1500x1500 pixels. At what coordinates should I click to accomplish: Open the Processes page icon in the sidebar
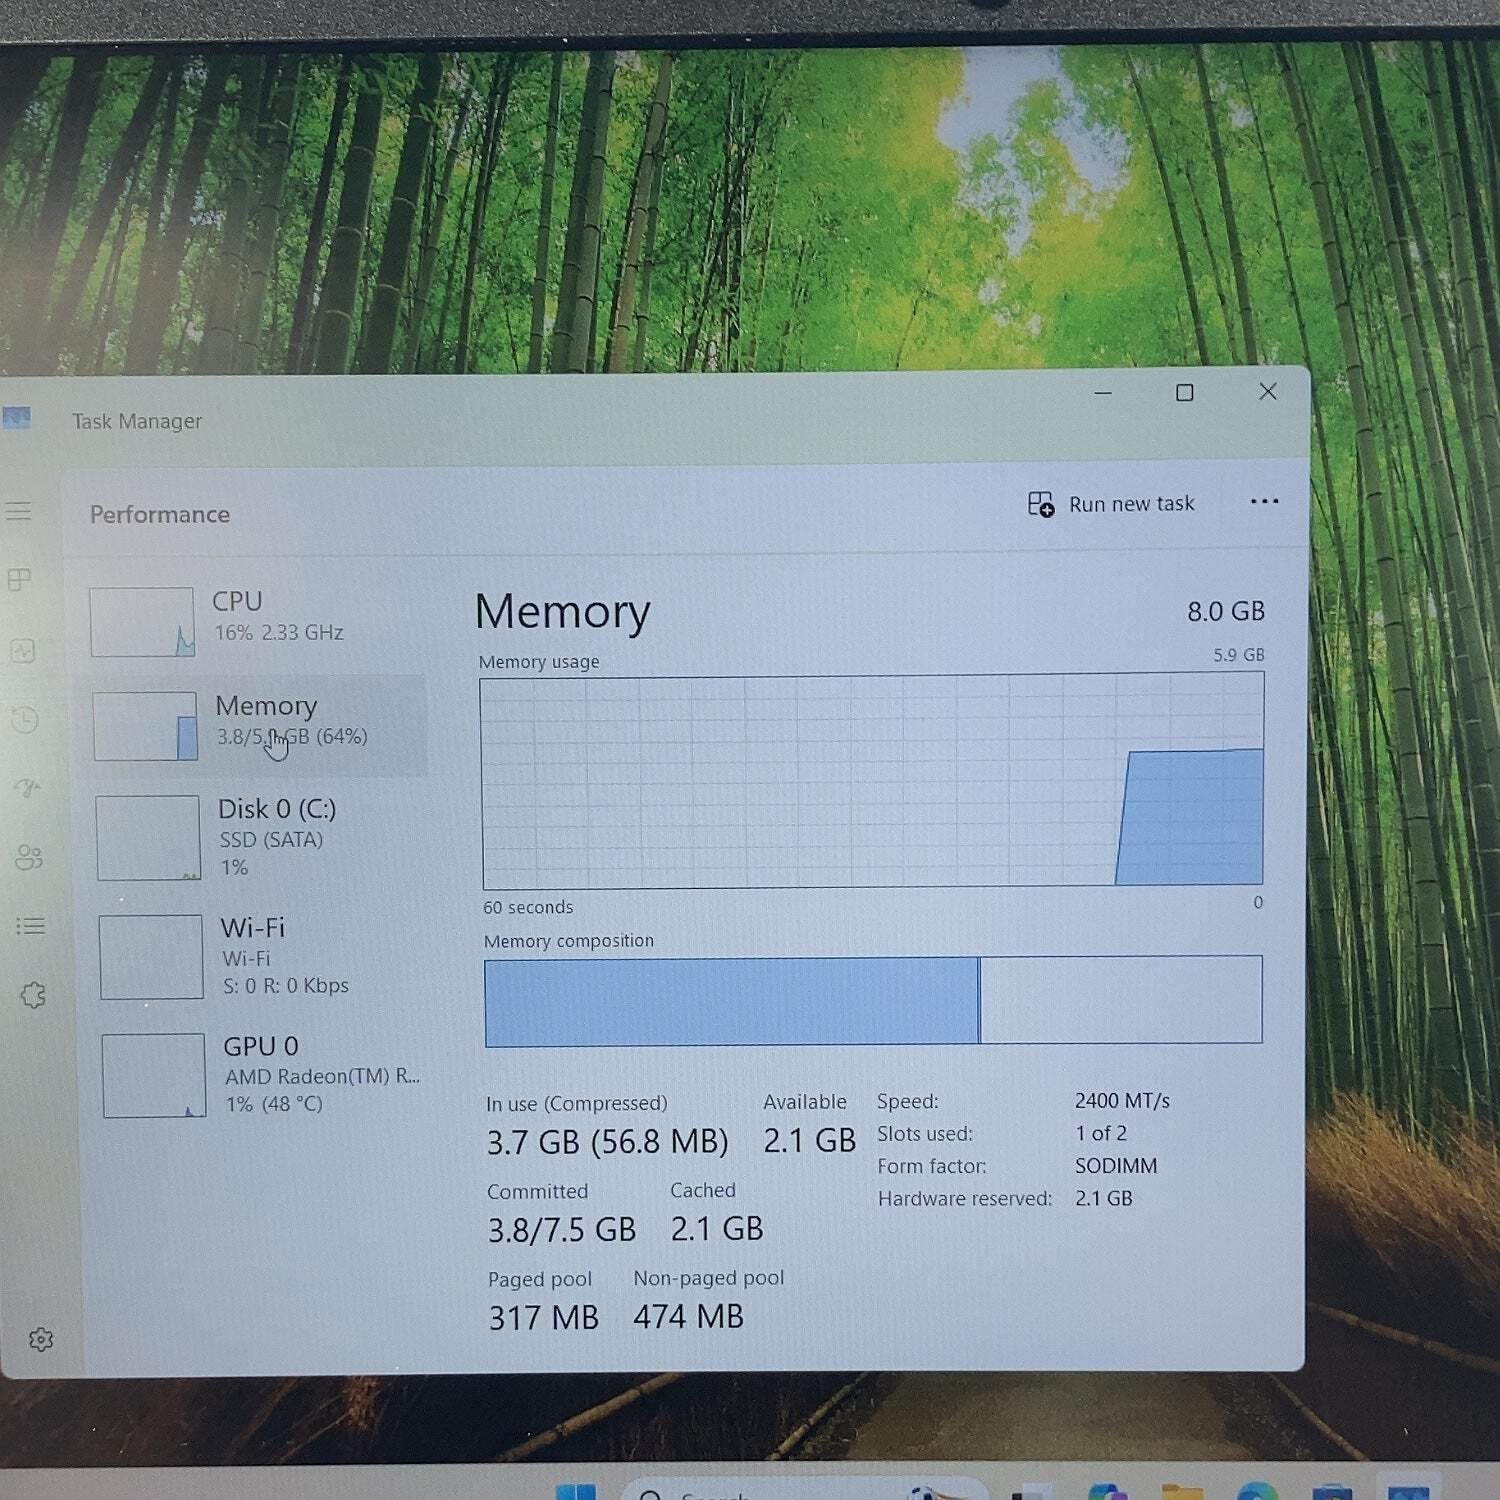point(19,580)
